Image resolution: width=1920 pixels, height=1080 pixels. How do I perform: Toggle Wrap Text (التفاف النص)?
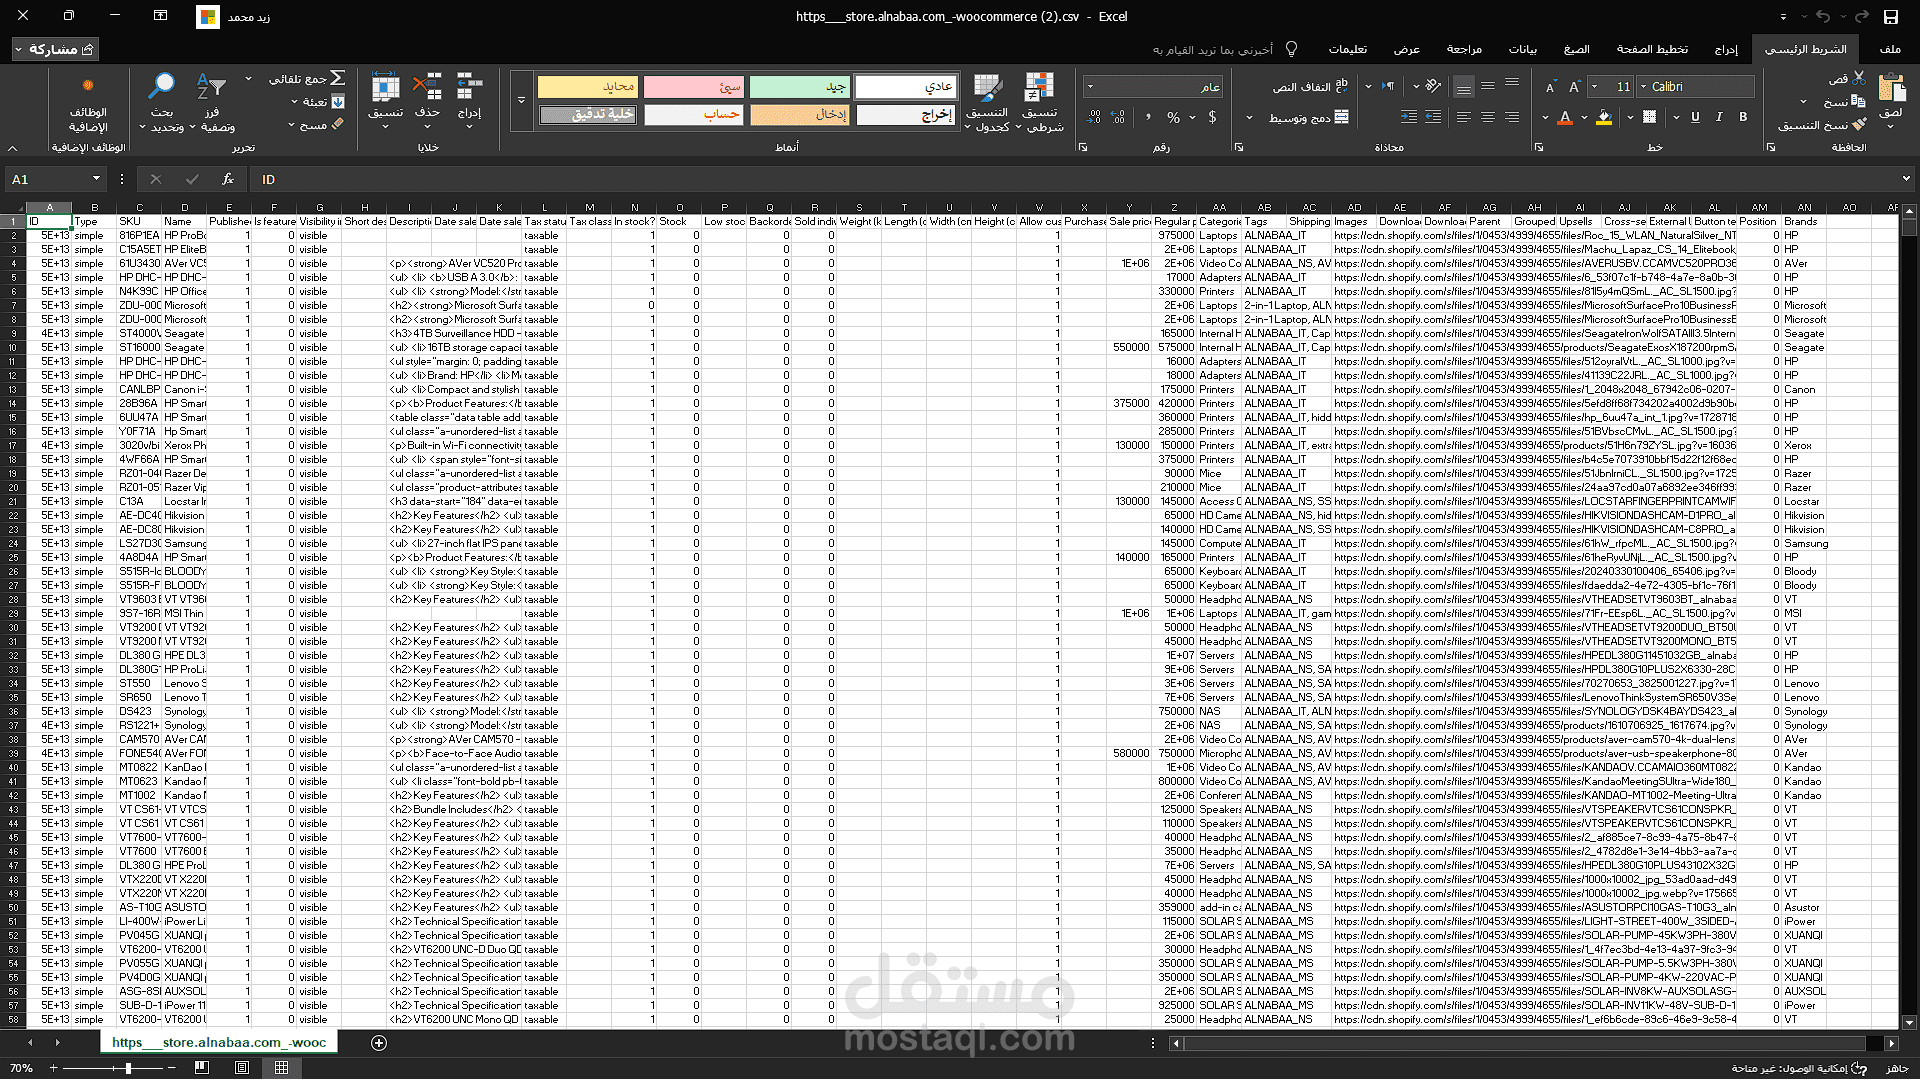coord(1310,87)
